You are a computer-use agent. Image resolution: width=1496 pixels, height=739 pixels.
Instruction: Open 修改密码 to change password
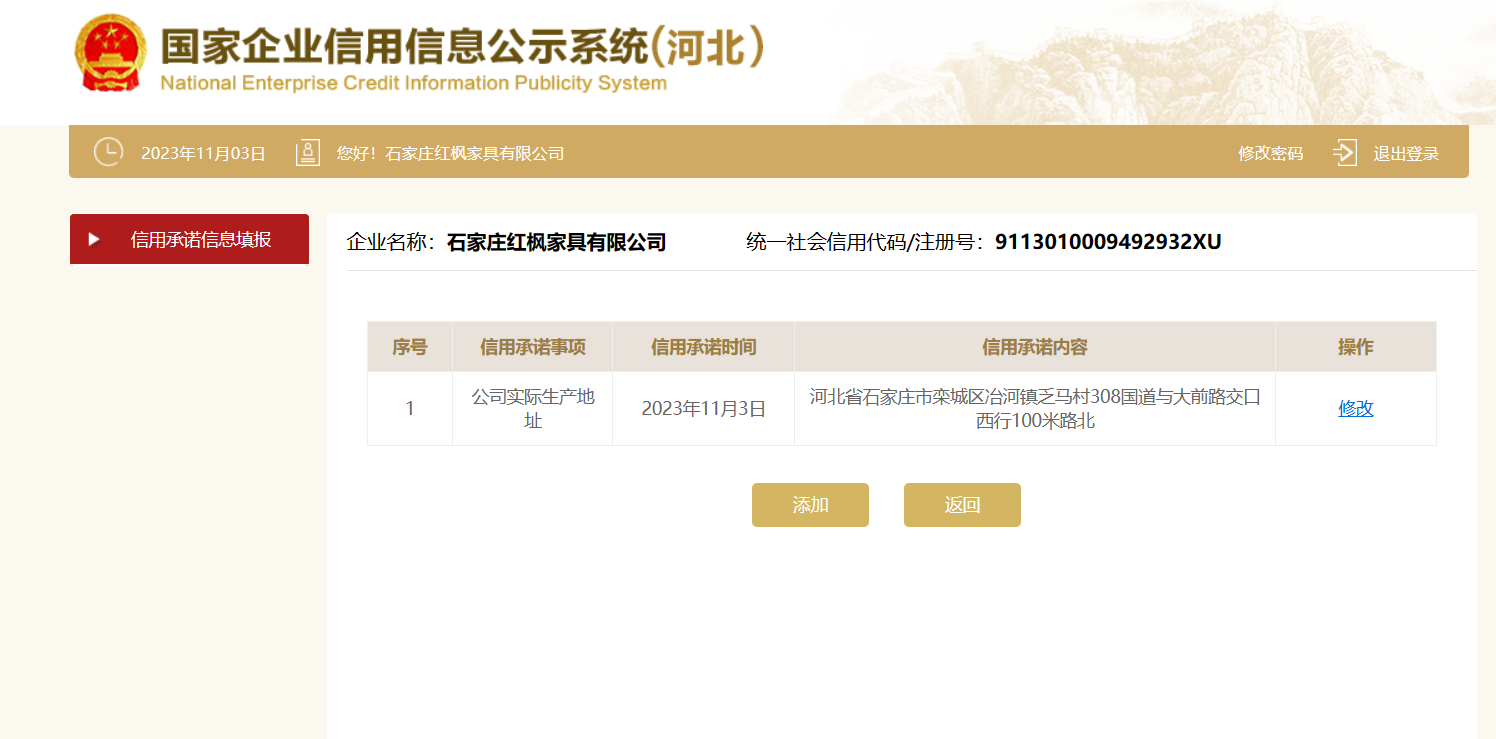1270,153
